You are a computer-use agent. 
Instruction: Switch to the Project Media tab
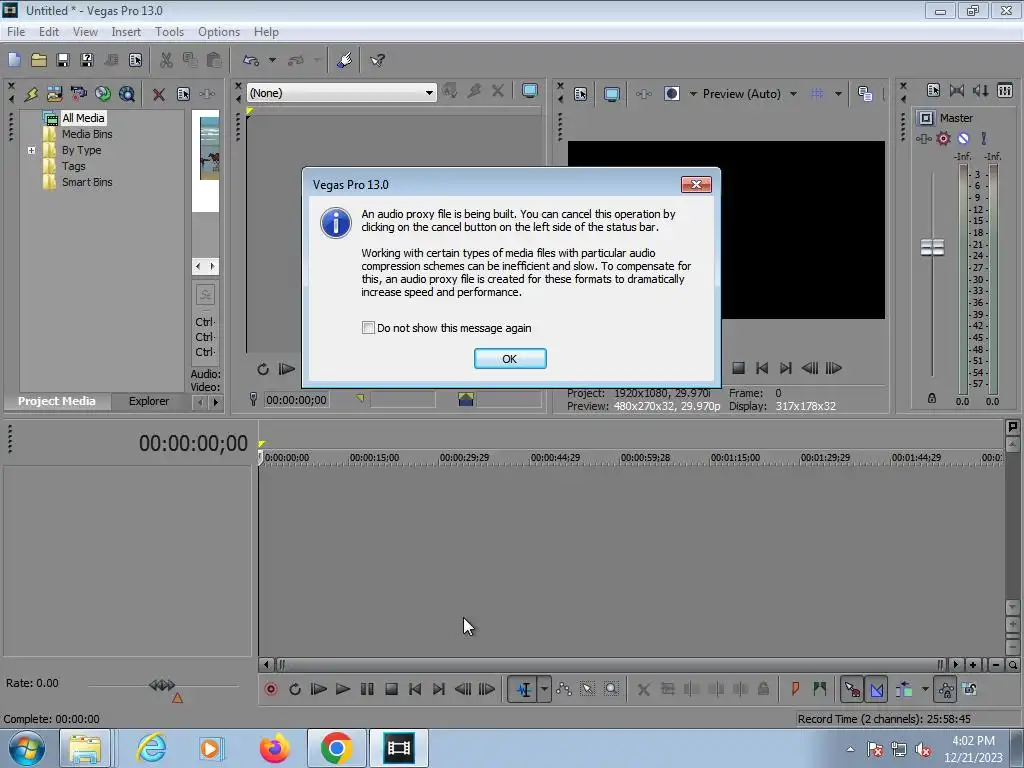point(57,401)
